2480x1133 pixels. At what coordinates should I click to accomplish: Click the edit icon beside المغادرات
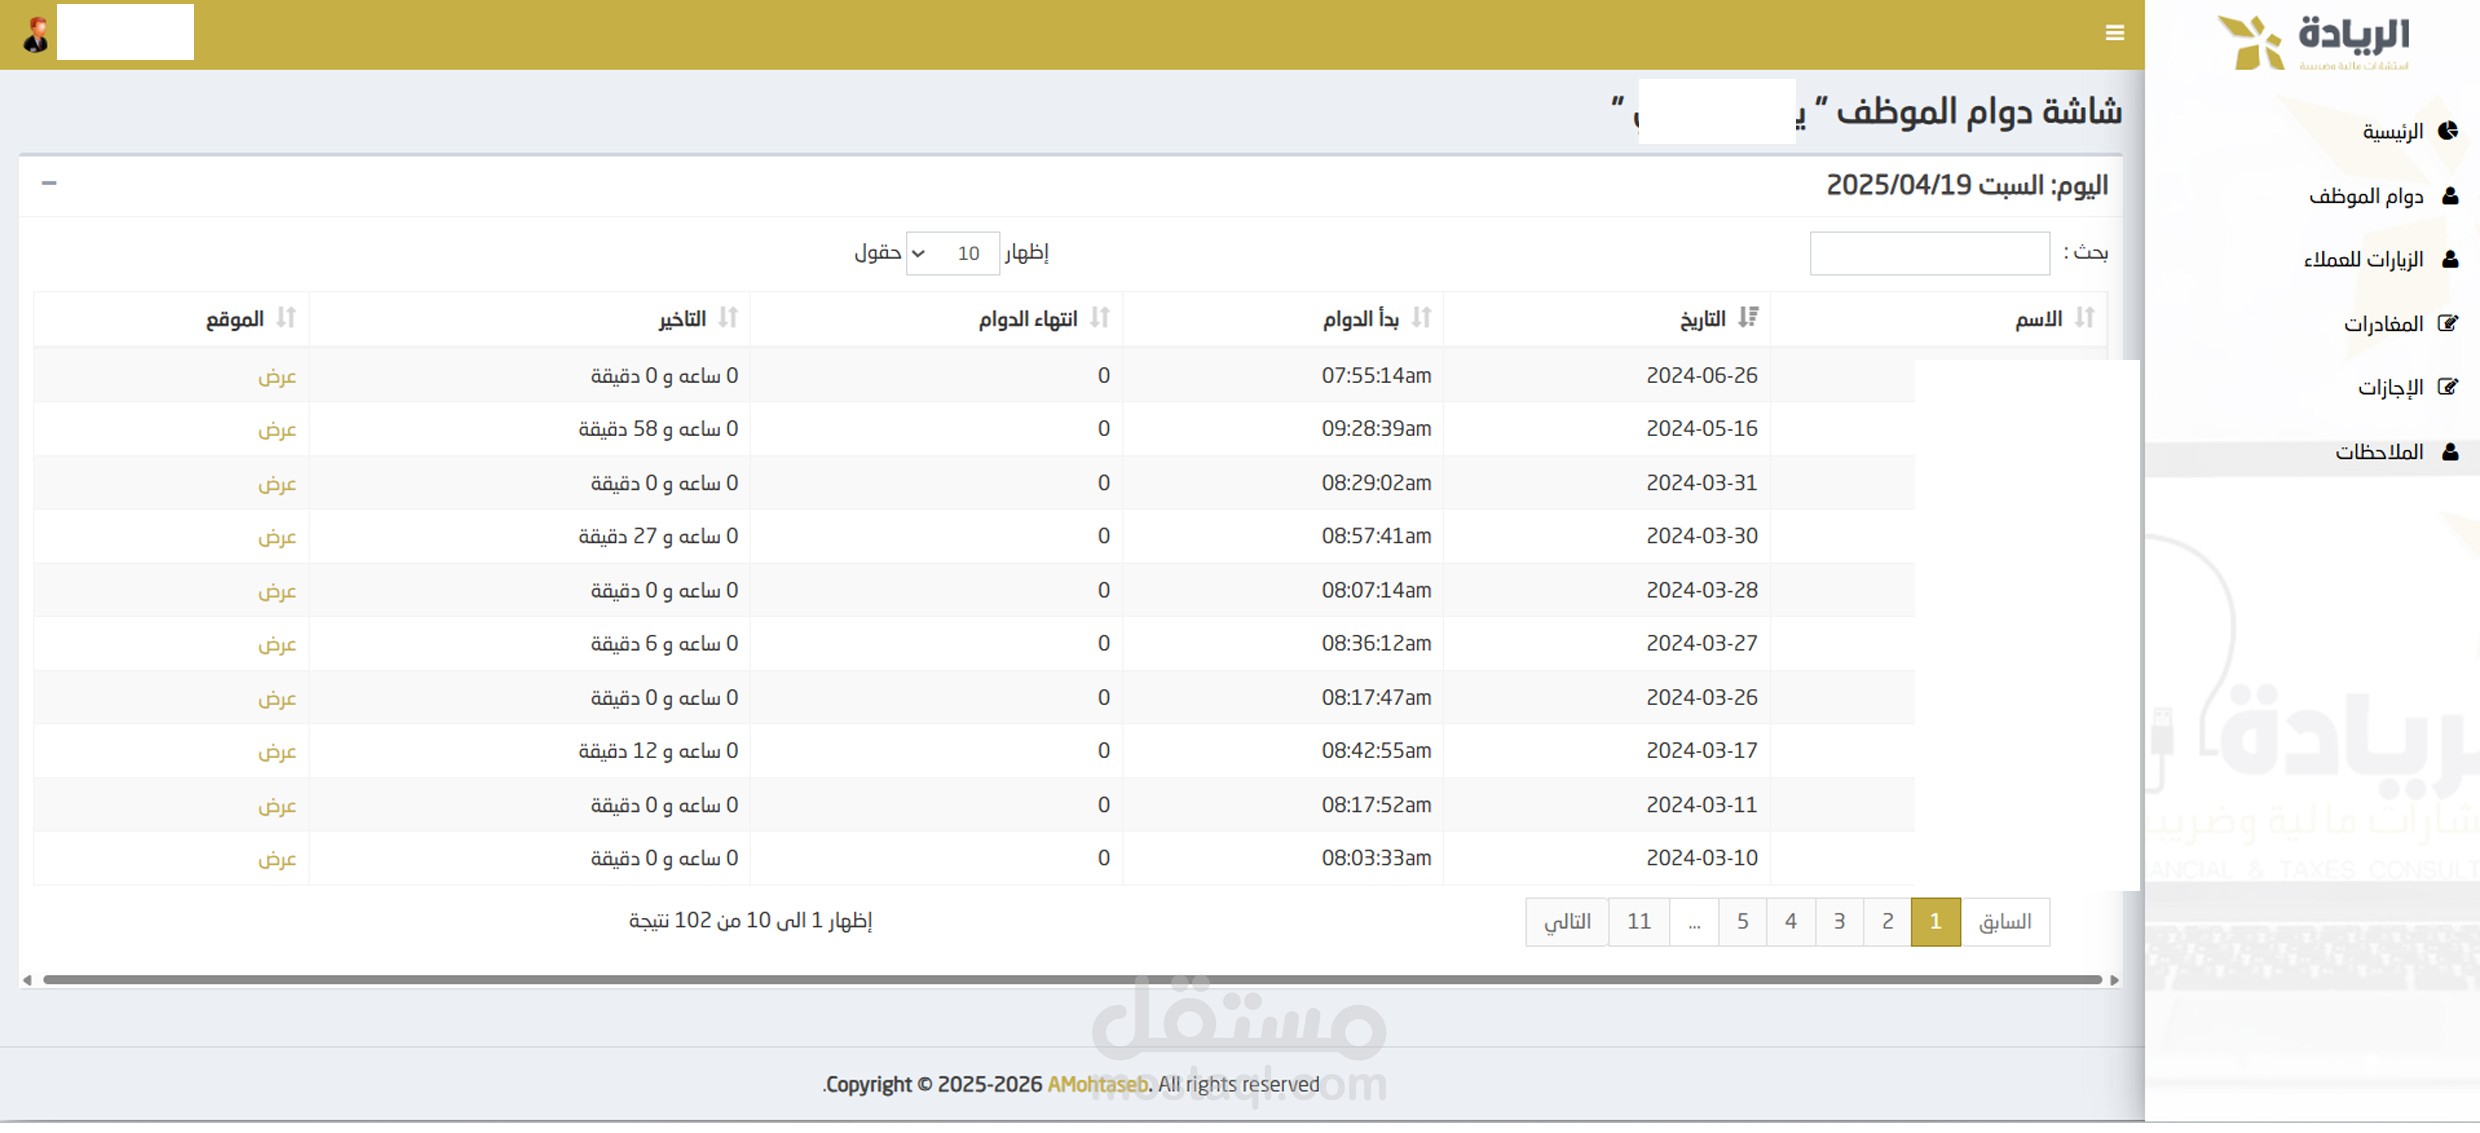click(2447, 323)
